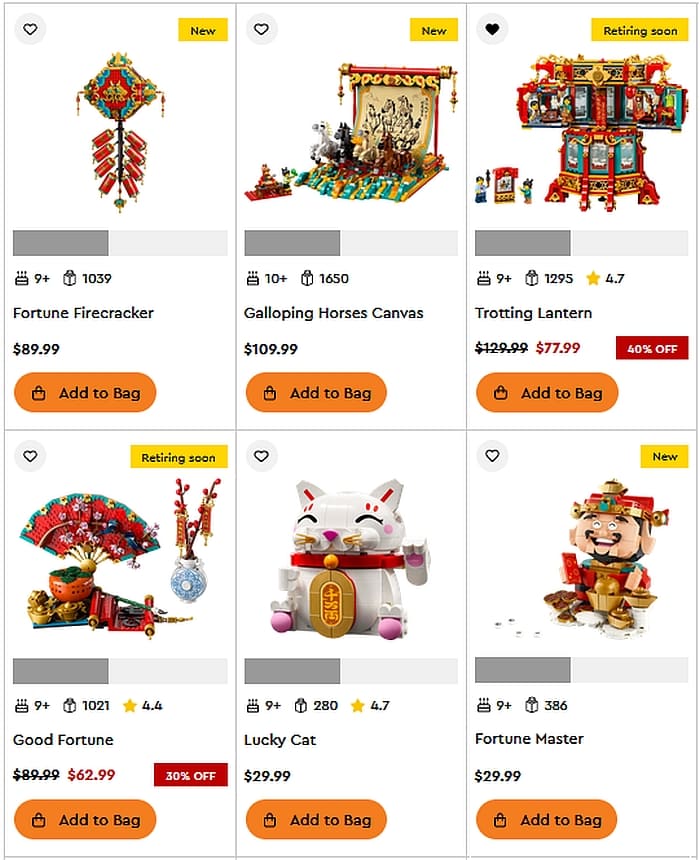This screenshot has width=700, height=860.
Task: Add Fortune Master to bag
Action: [546, 819]
